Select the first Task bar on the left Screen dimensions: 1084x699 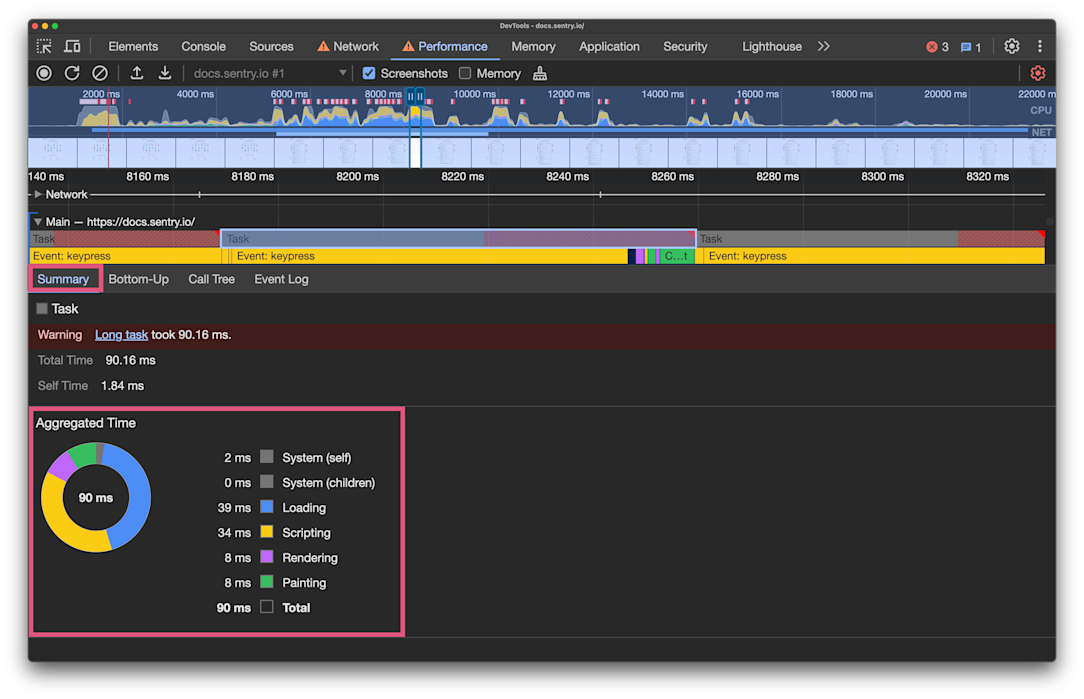tap(124, 239)
